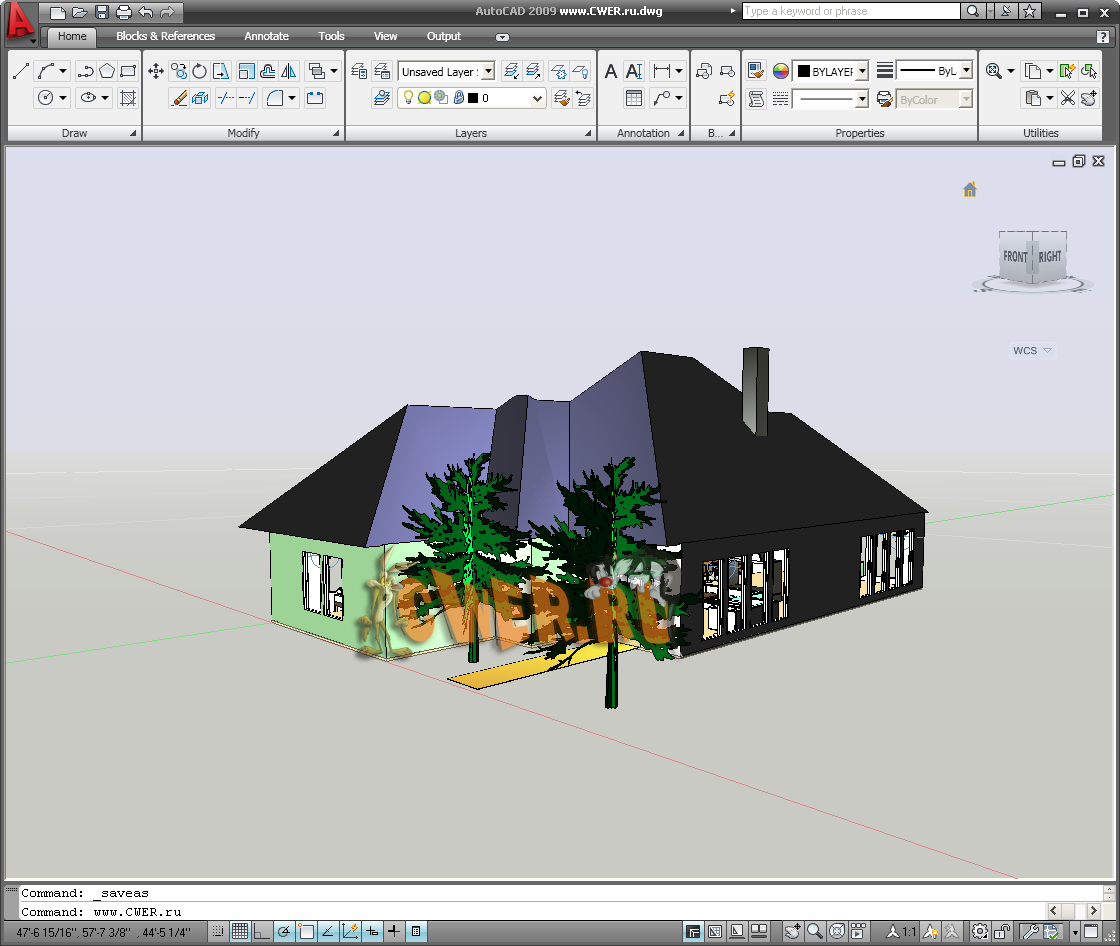The image size is (1120, 946).
Task: Click the Rotate tool icon
Action: pyautogui.click(x=200, y=71)
